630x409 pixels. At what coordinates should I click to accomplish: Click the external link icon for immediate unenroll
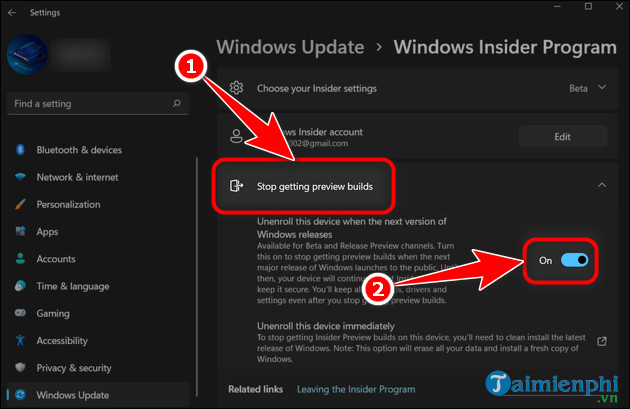click(x=601, y=342)
